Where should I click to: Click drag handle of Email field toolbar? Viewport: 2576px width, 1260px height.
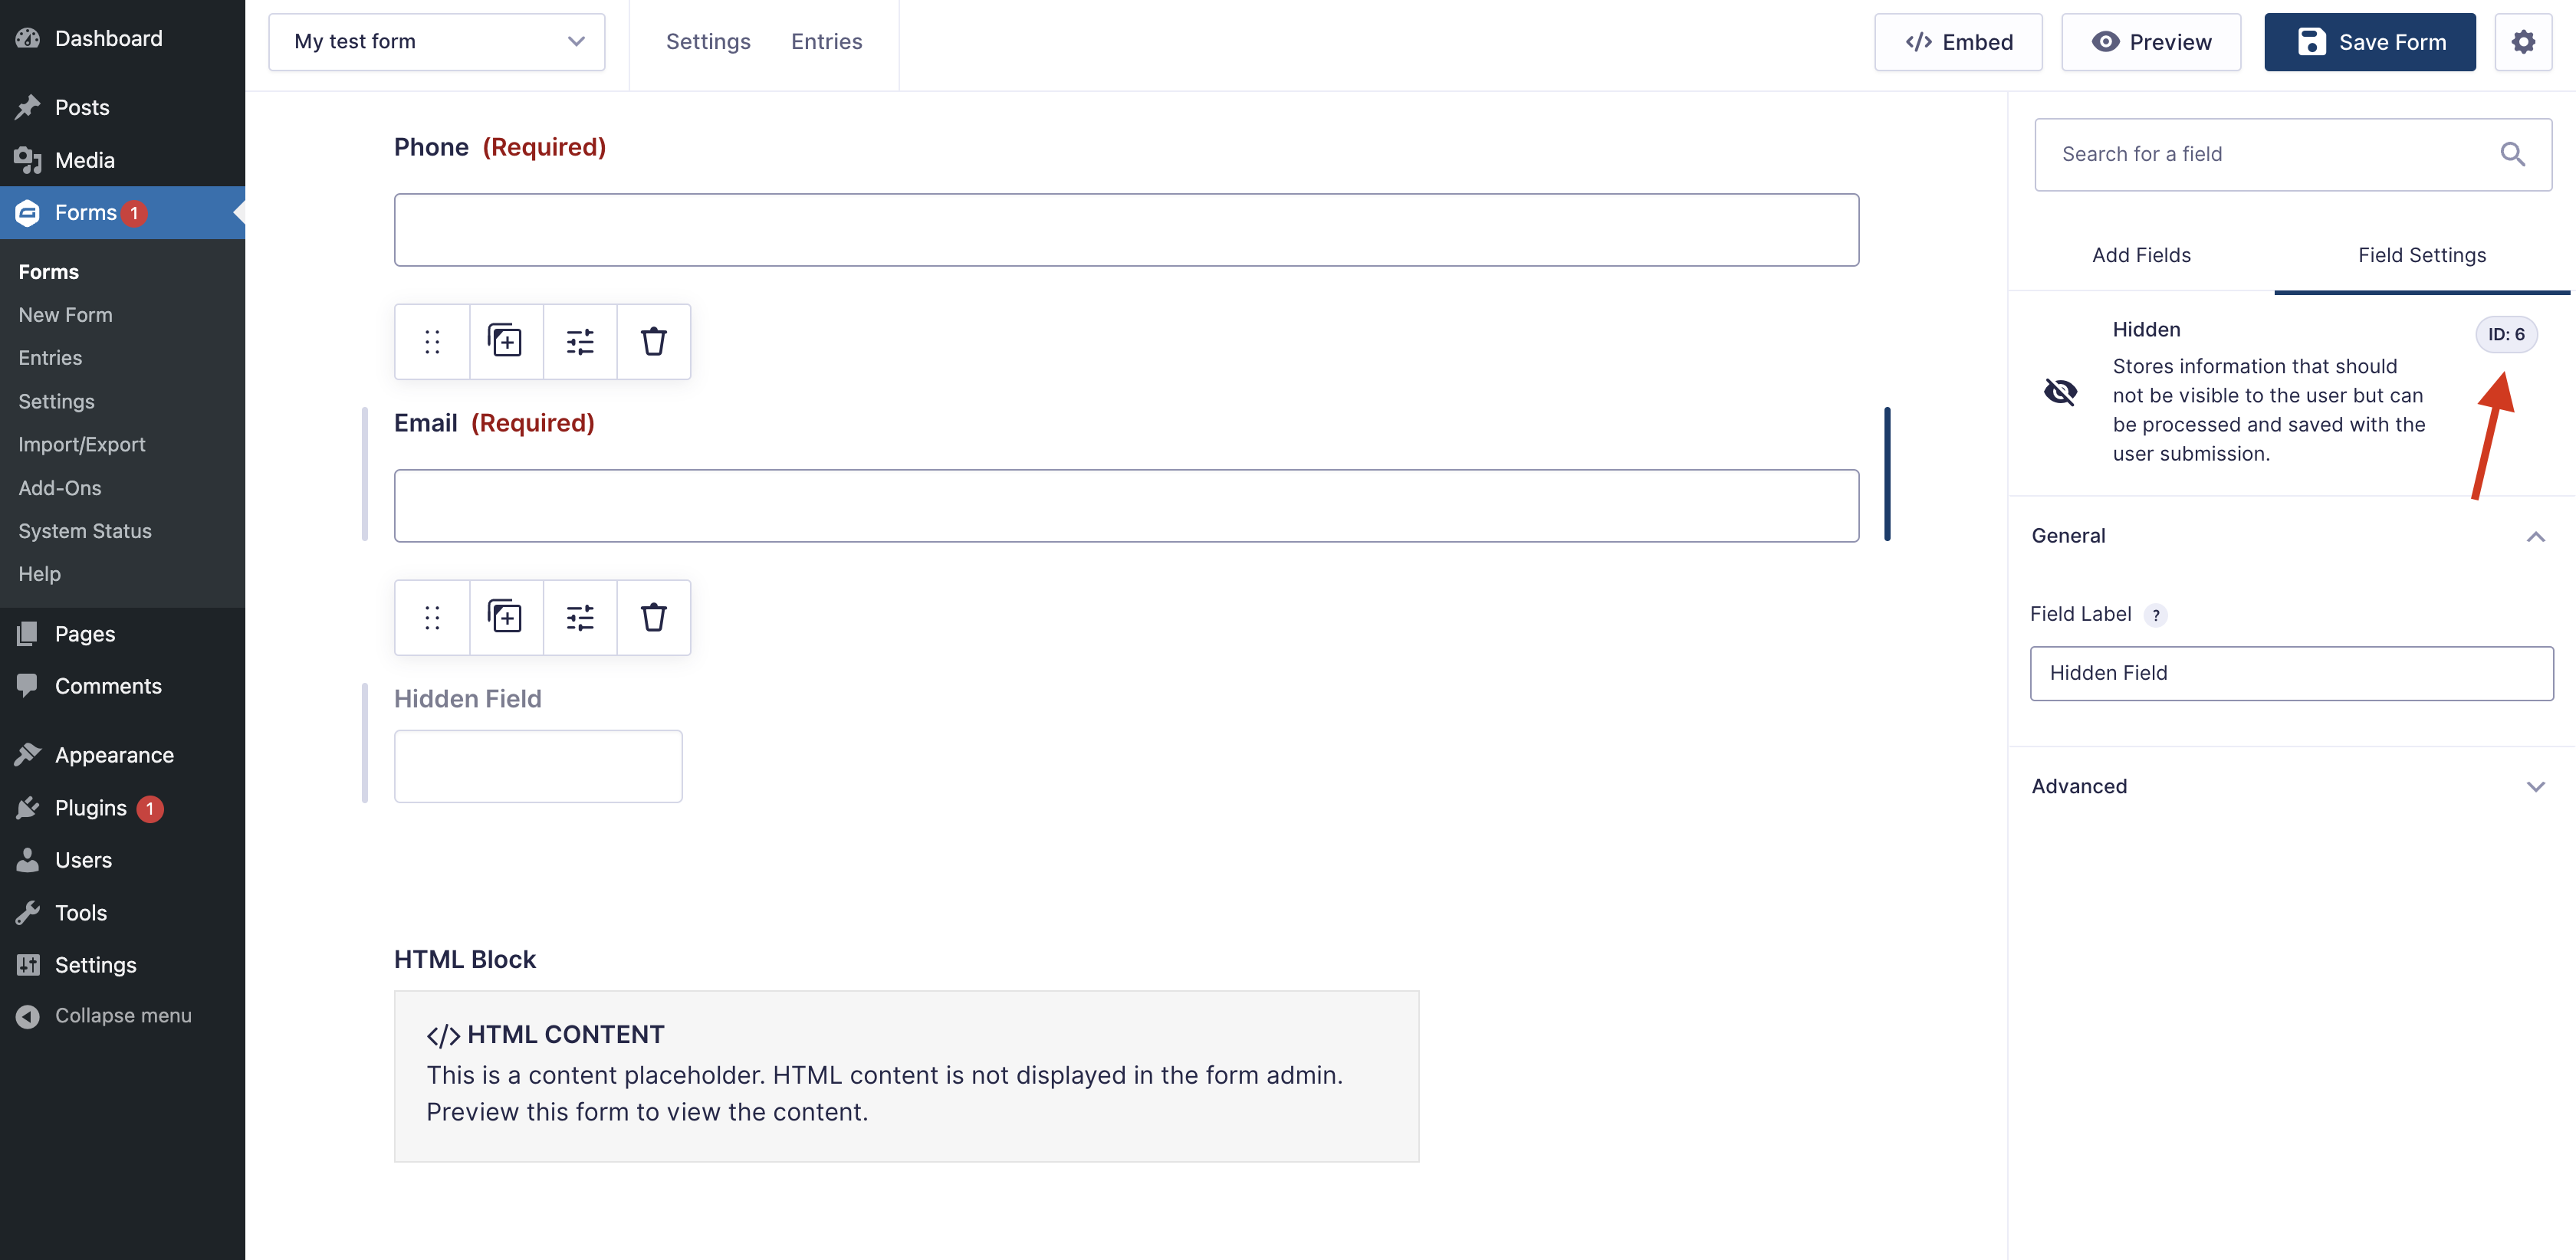point(432,617)
